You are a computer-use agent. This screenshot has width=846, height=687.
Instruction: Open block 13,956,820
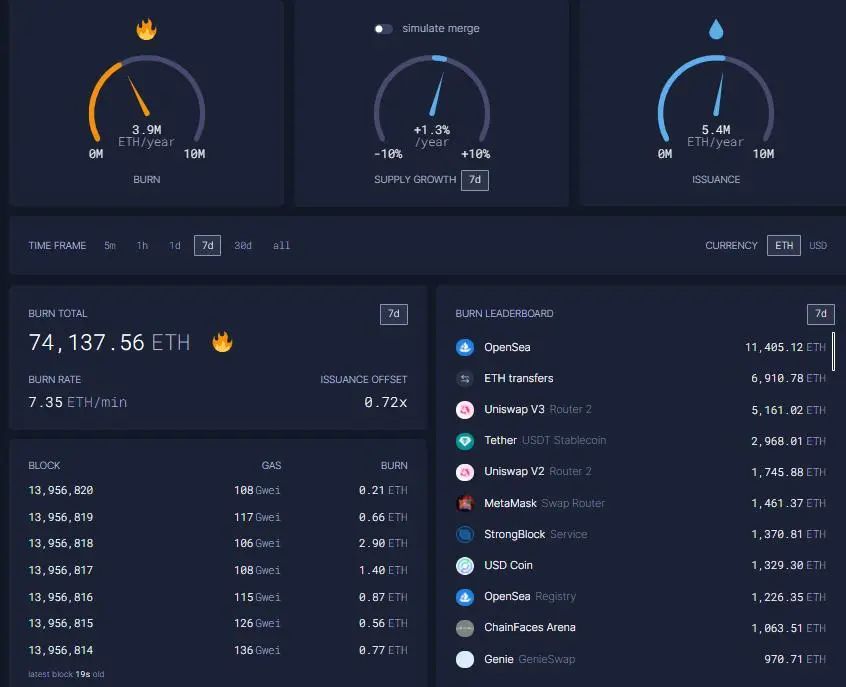coord(60,490)
